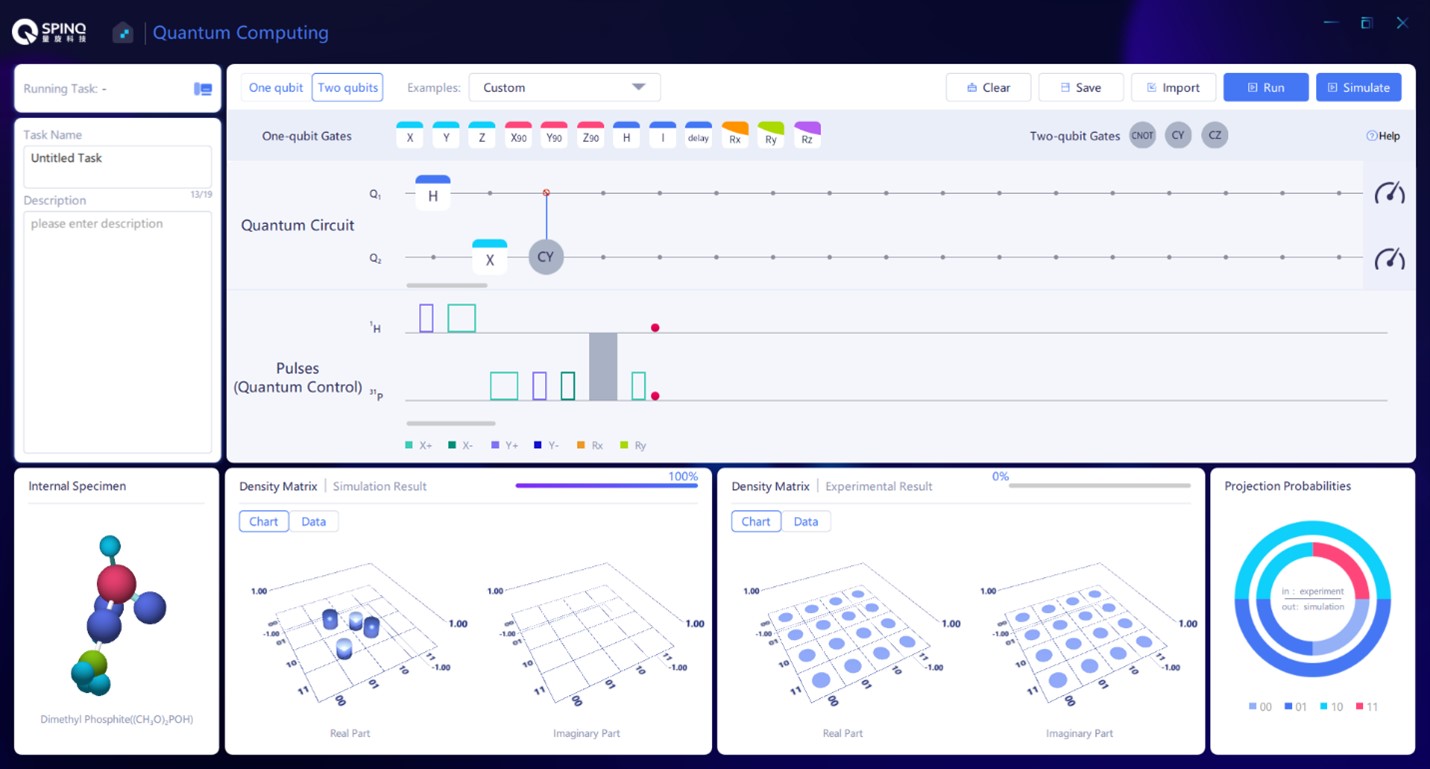The width and height of the screenshot is (1430, 769).
Task: Click the X+ pulse legend swatch
Action: 409,445
